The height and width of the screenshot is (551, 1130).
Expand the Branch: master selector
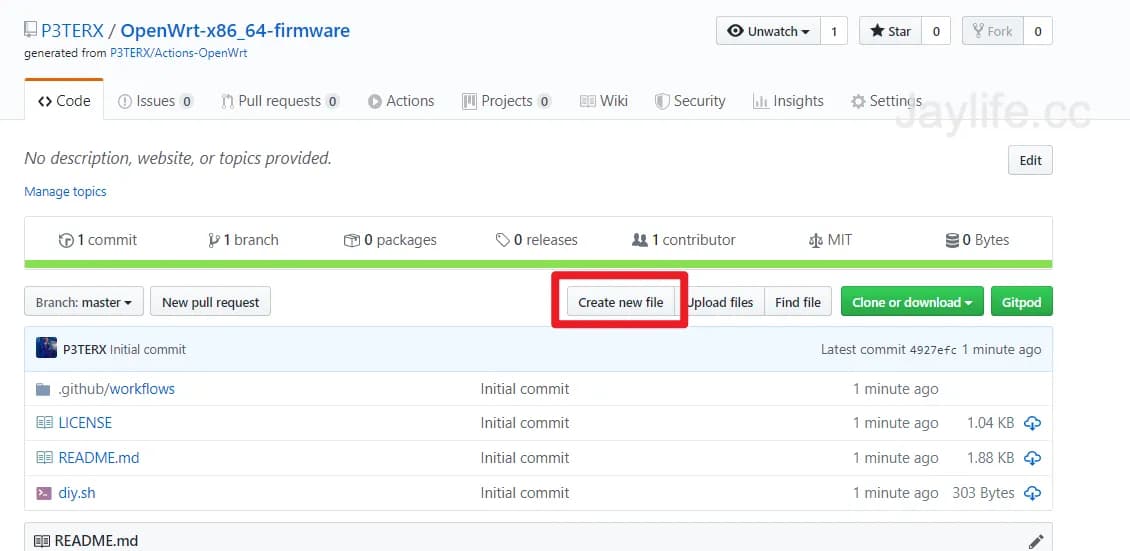[x=84, y=302]
